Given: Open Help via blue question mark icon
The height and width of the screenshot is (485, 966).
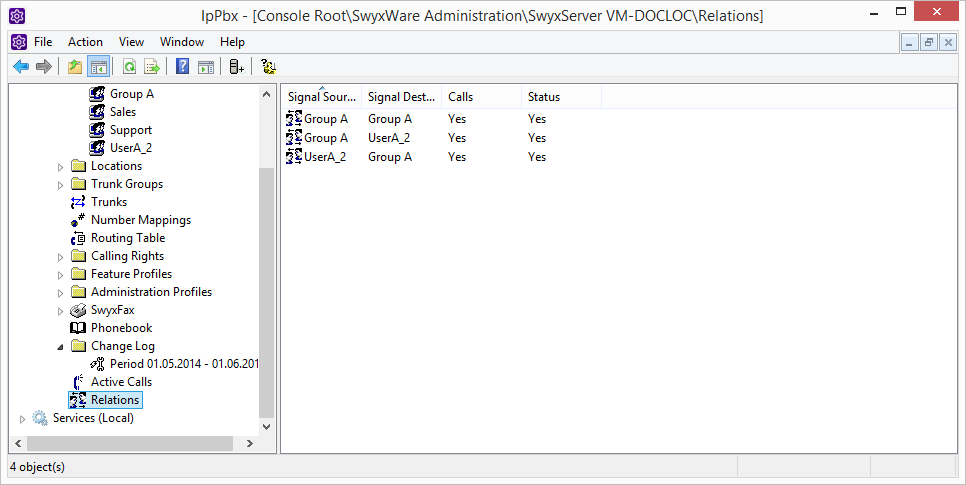Looking at the screenshot, I should (x=183, y=67).
